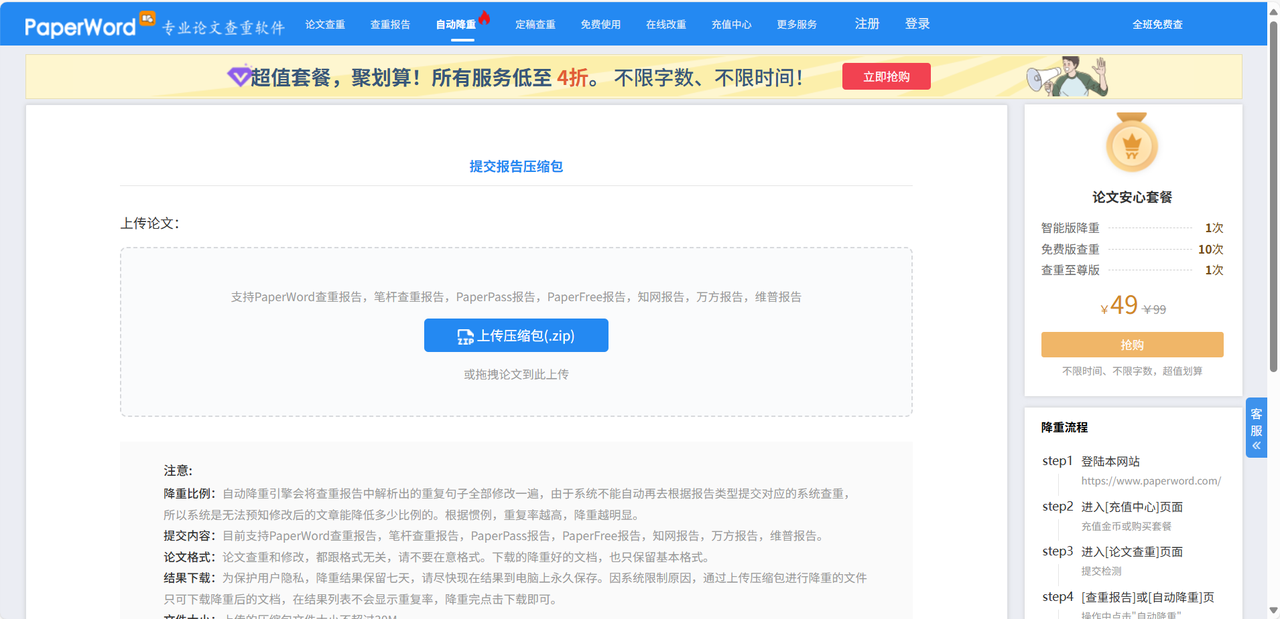Viewport: 1280px width, 619px height.
Task: Click the orange 抢购 button
Action: [1132, 344]
